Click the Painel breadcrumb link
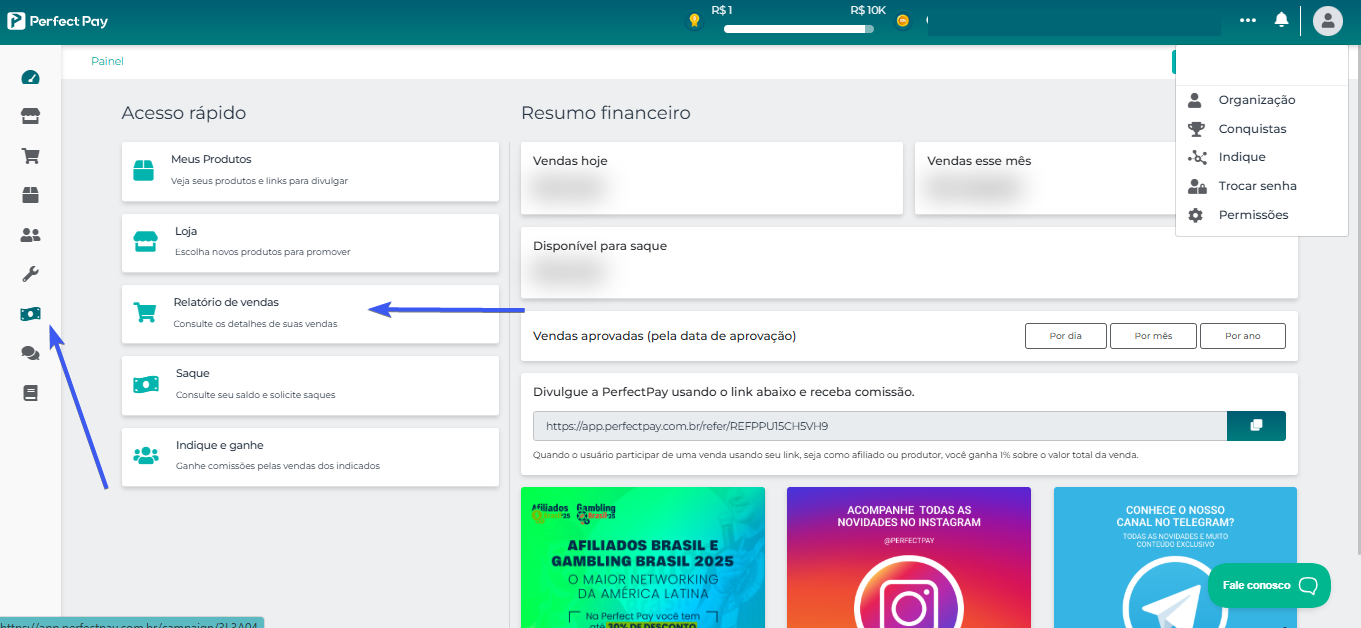The height and width of the screenshot is (628, 1361). (x=107, y=61)
